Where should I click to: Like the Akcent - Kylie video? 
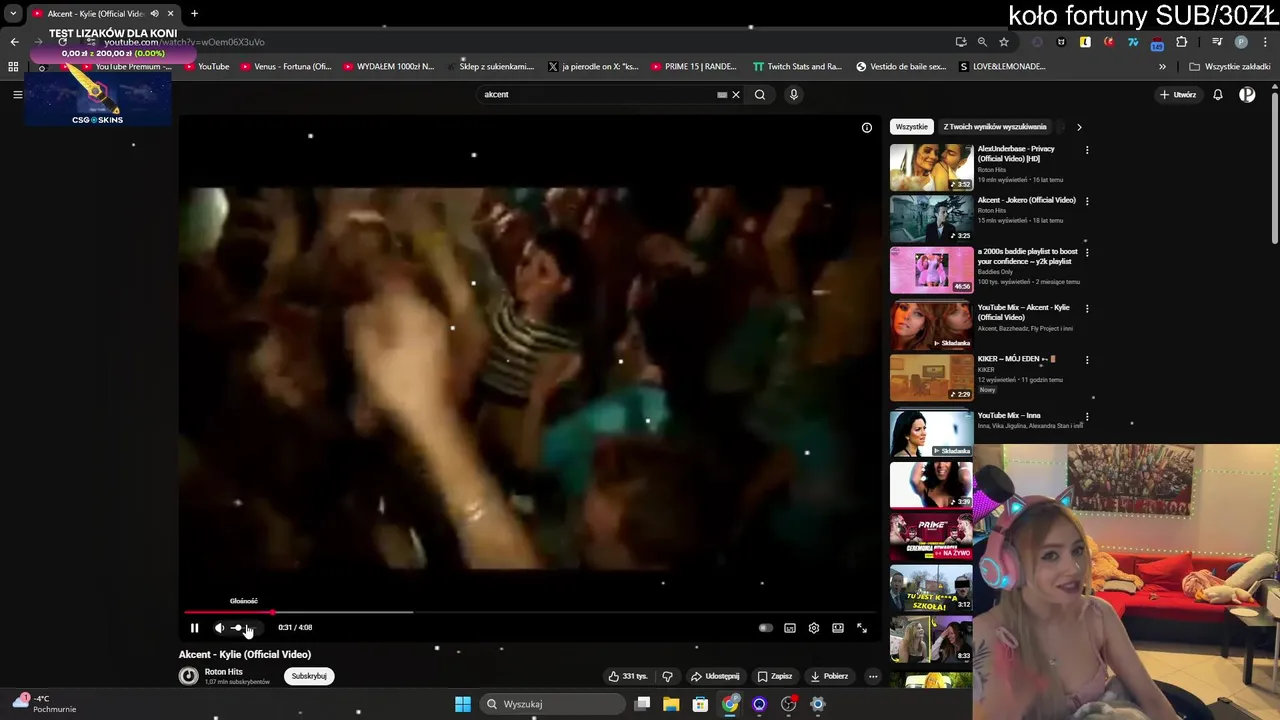coord(628,676)
